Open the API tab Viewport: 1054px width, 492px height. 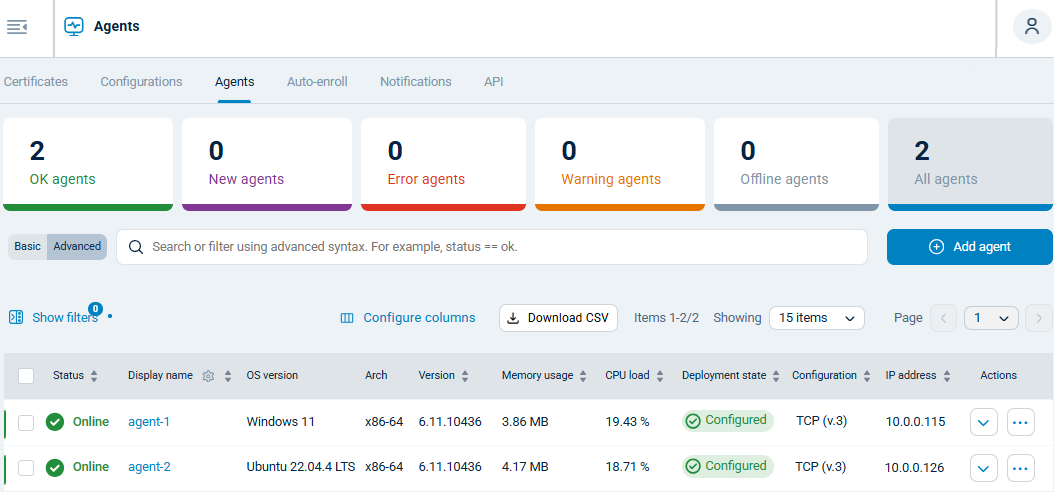point(493,82)
